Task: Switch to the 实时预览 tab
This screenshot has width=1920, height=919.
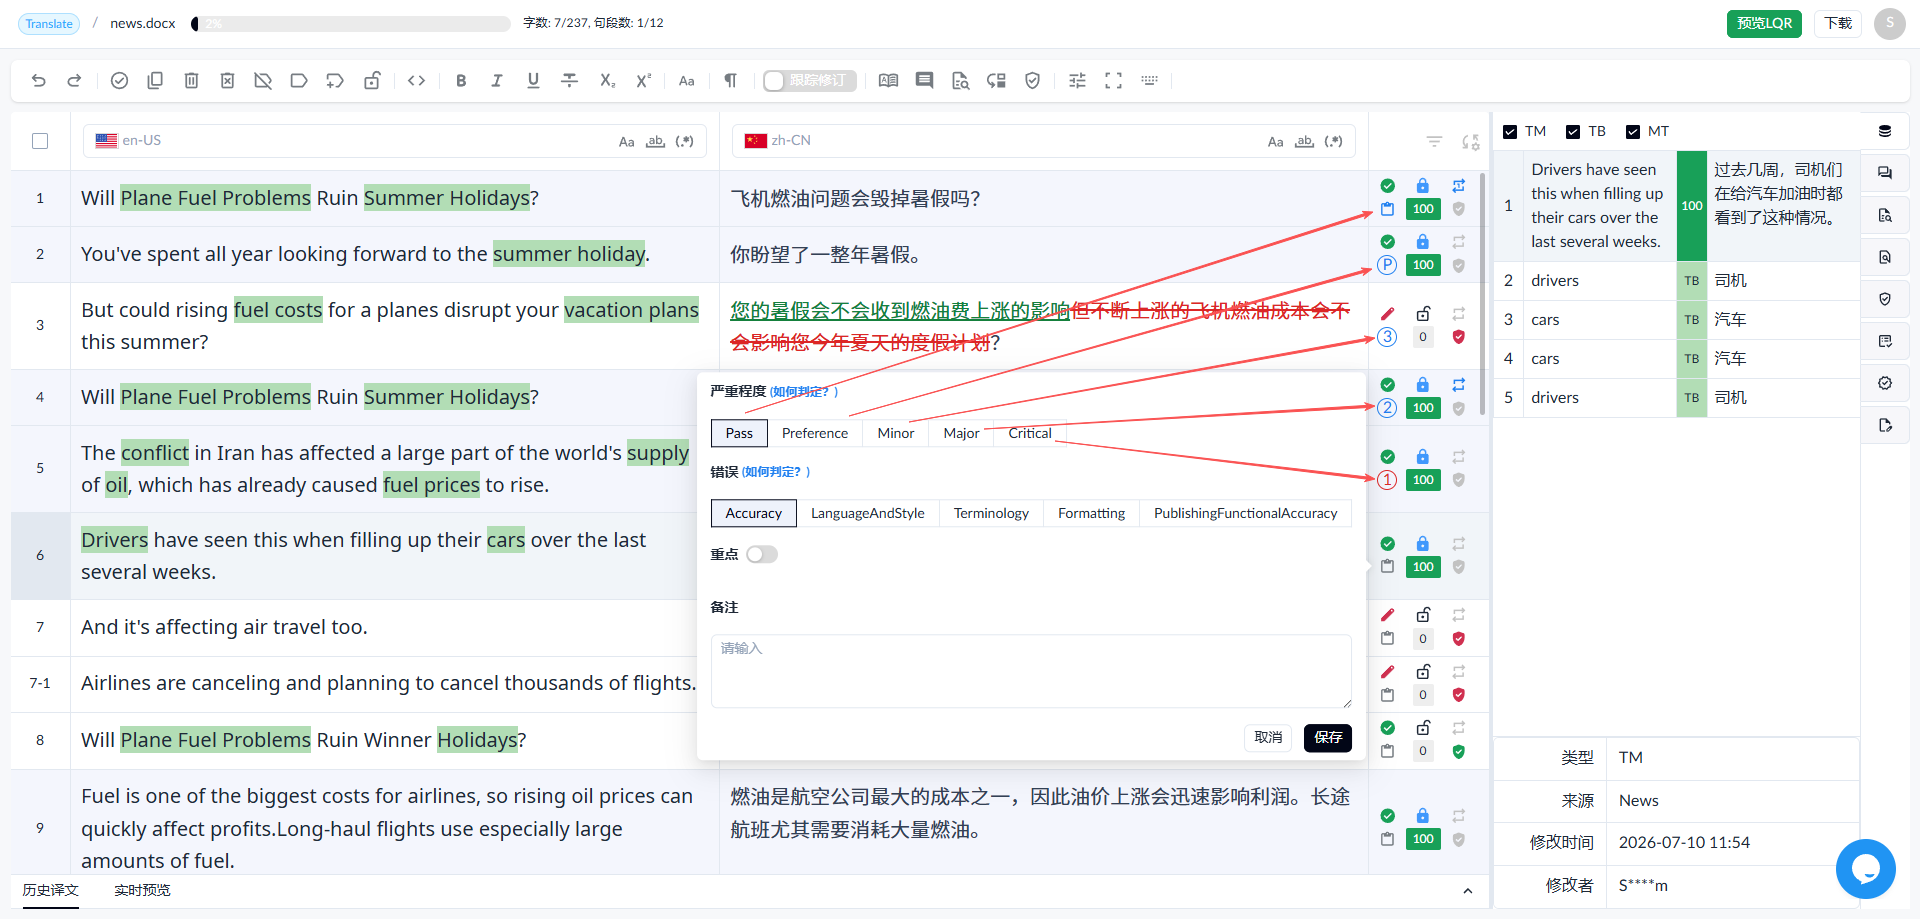Action: point(142,890)
